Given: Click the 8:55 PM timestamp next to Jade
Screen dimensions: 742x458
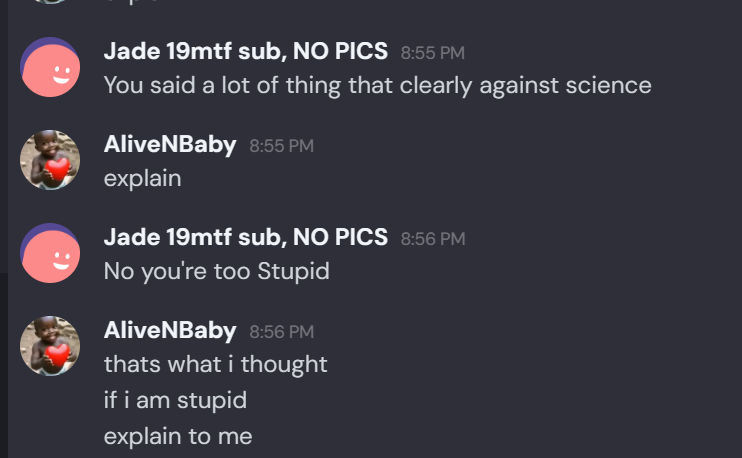Looking at the screenshot, I should pos(432,53).
